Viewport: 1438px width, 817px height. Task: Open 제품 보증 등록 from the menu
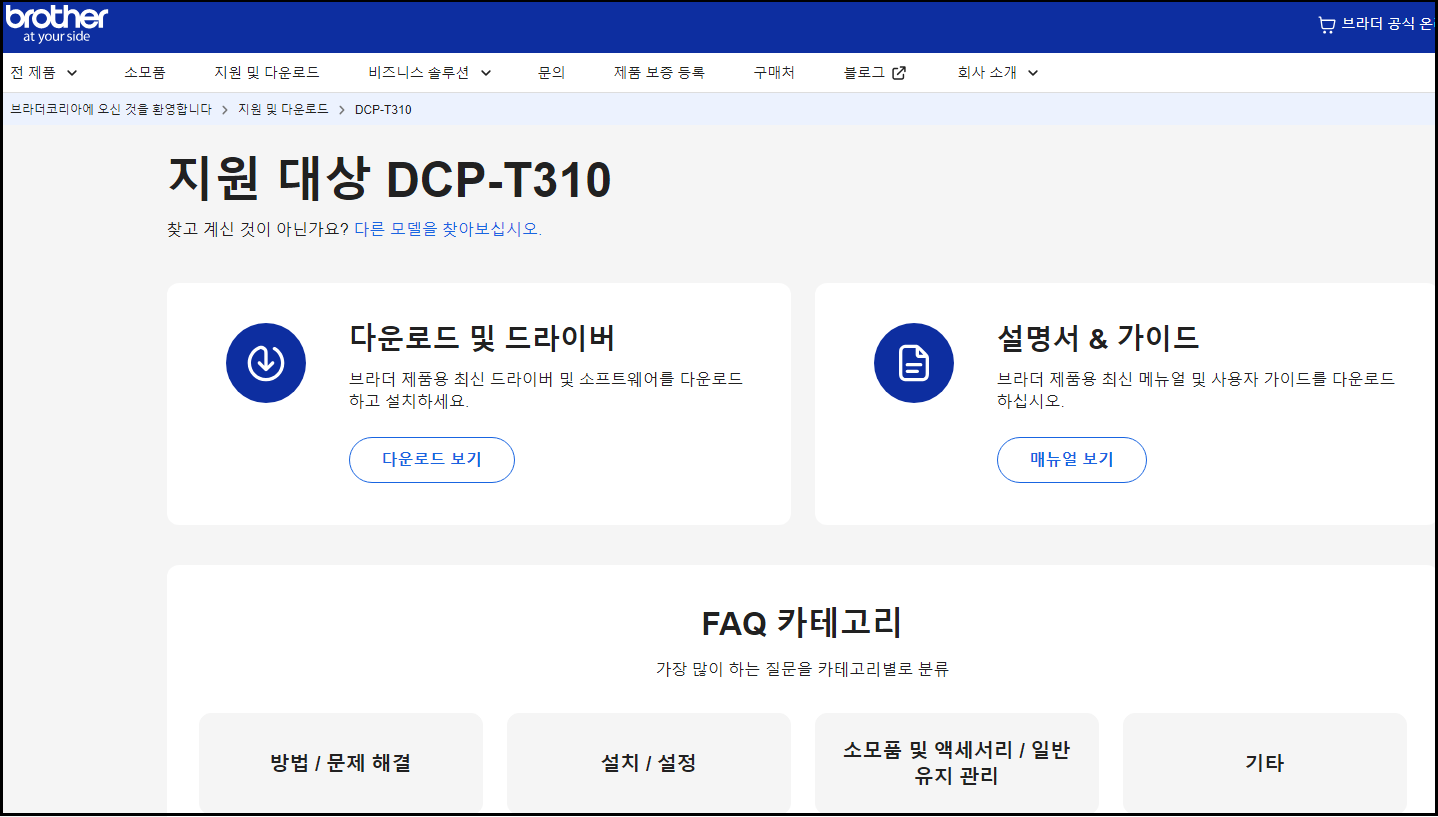(x=657, y=72)
